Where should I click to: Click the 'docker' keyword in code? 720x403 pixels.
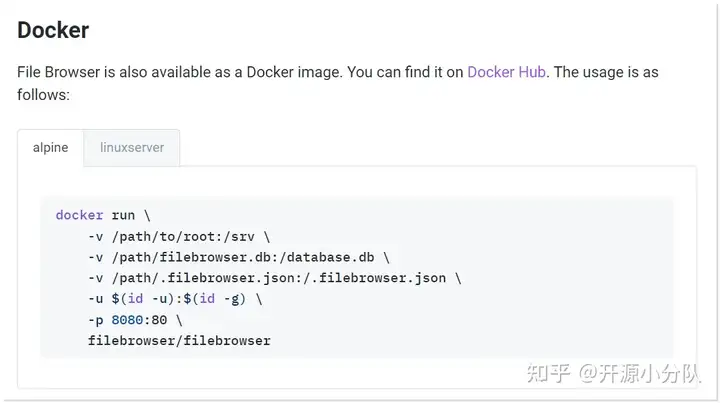pos(79,215)
